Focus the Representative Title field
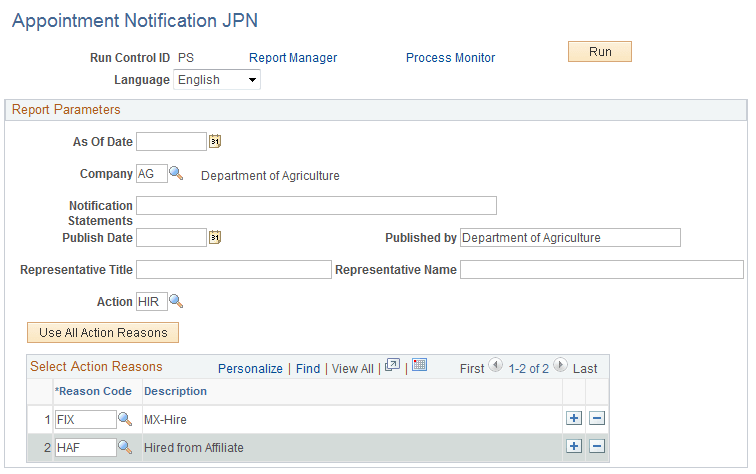This screenshot has height=474, width=756. [234, 270]
